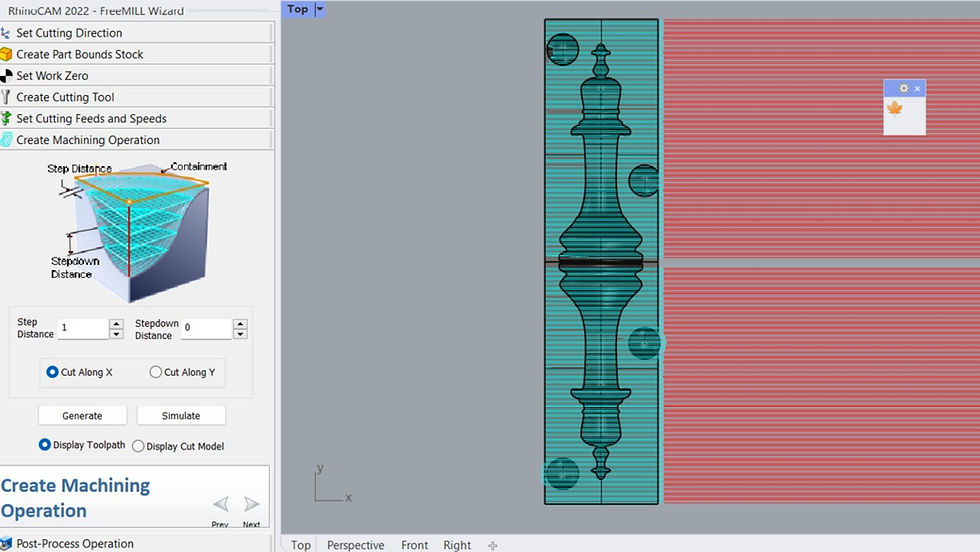This screenshot has height=552, width=980.
Task: Open the Top viewport dropdown arrow
Action: pos(319,9)
